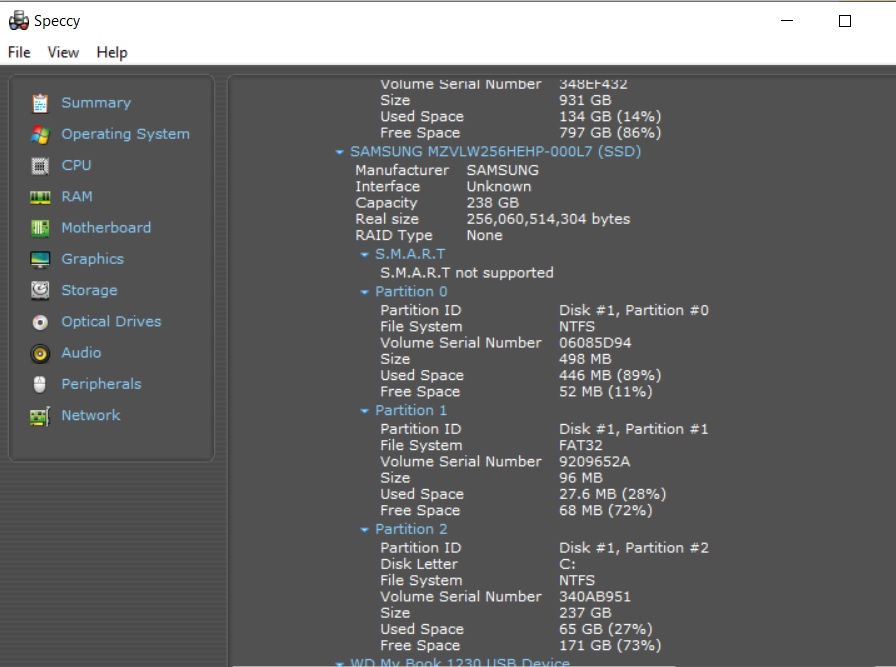
Task: Click the RAM memory stick icon
Action: [x=40, y=197]
